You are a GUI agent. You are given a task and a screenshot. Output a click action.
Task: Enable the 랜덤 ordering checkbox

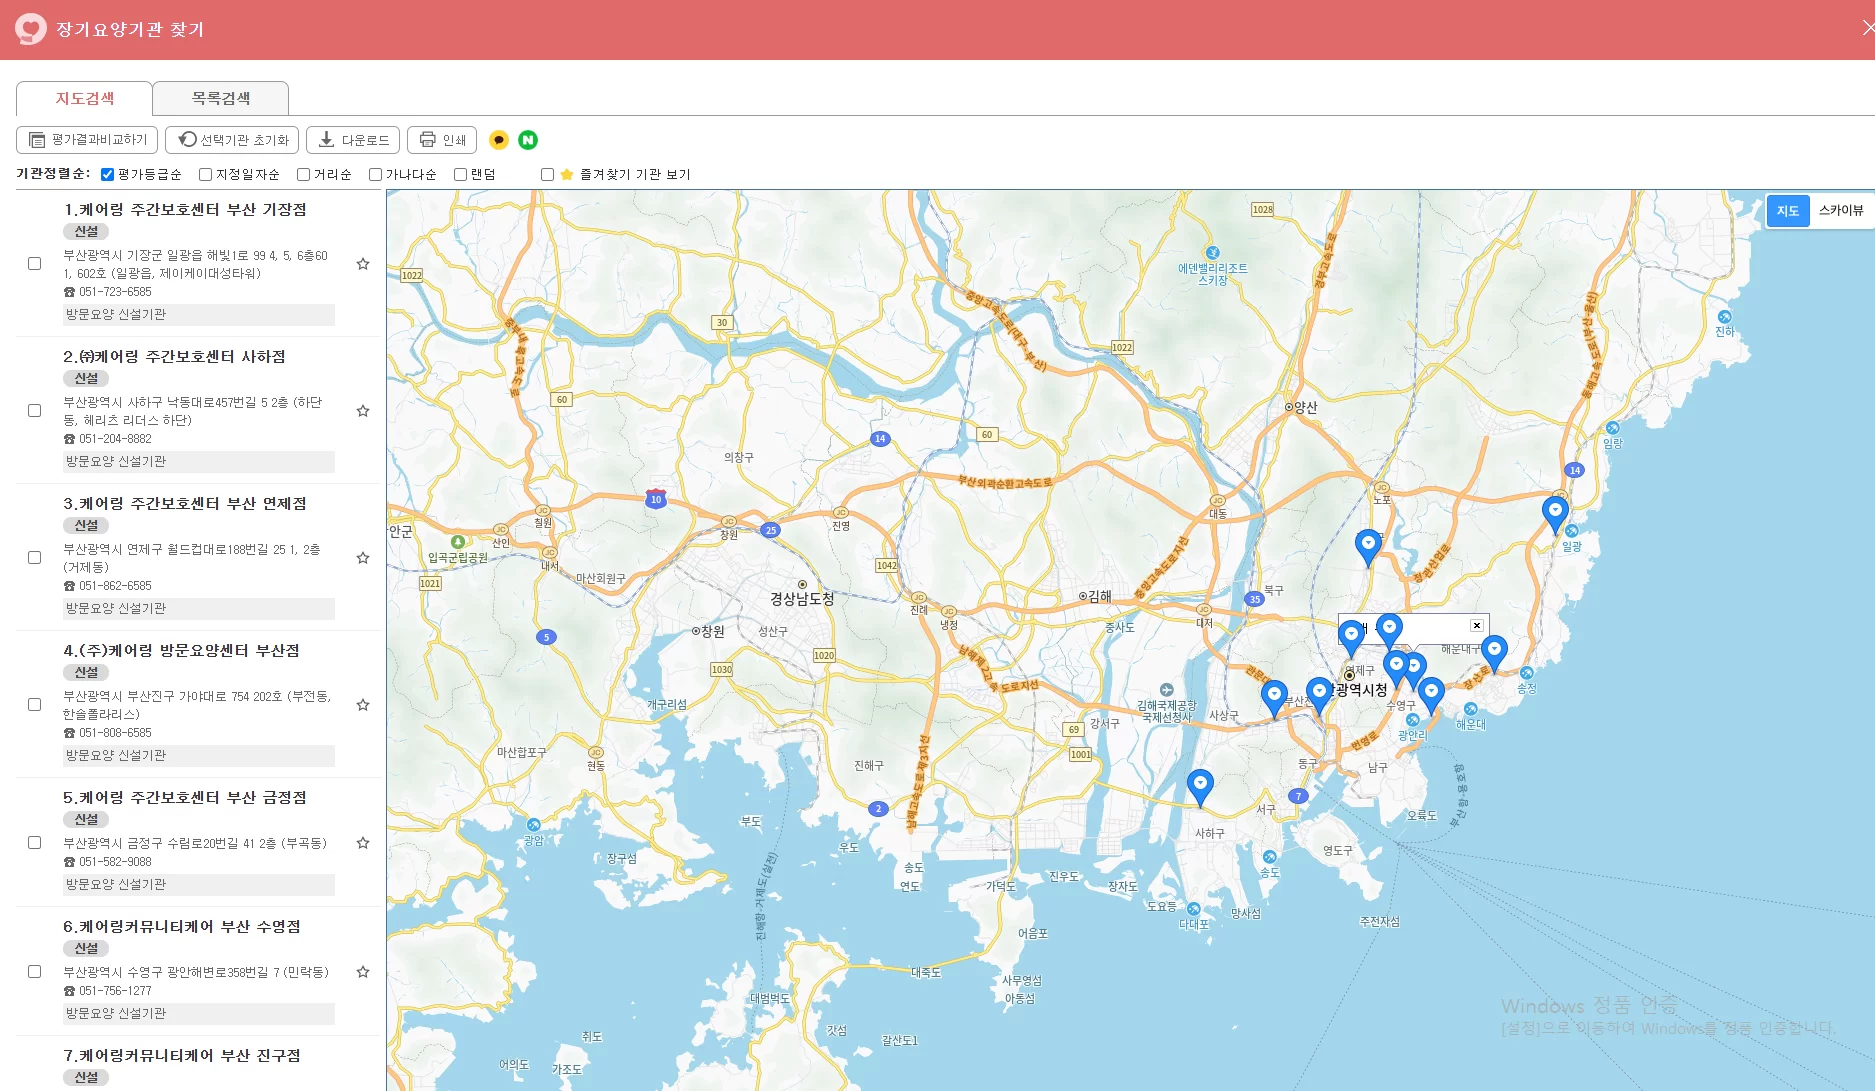(460, 175)
